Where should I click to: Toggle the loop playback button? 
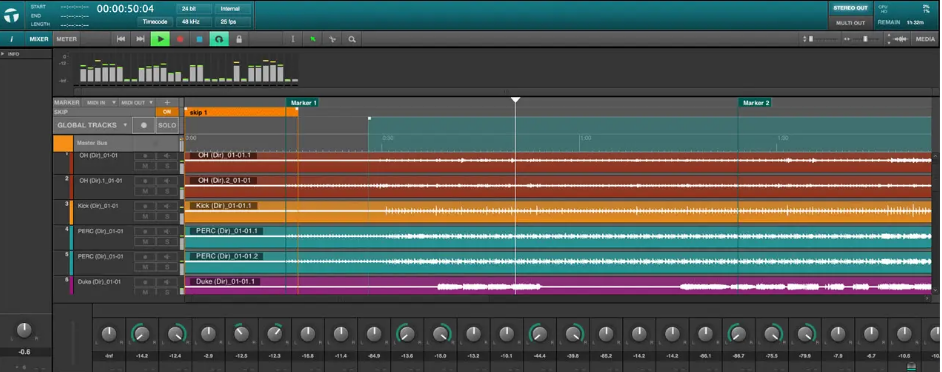(x=219, y=39)
